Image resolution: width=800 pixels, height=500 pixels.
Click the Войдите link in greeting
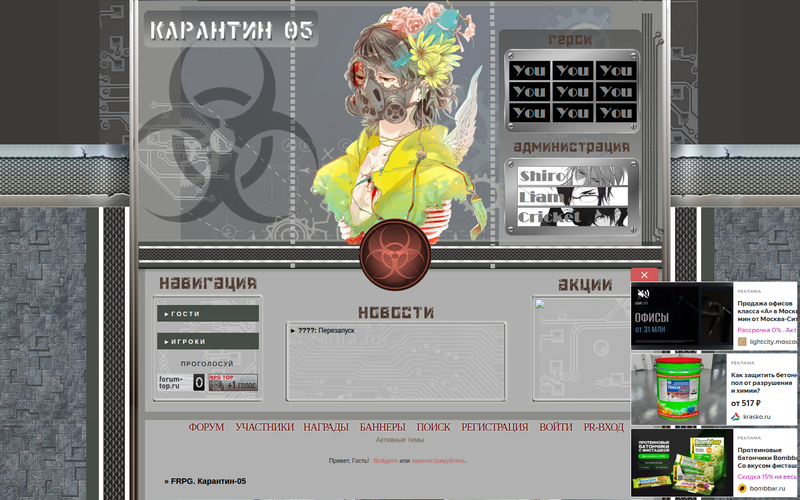coord(384,461)
